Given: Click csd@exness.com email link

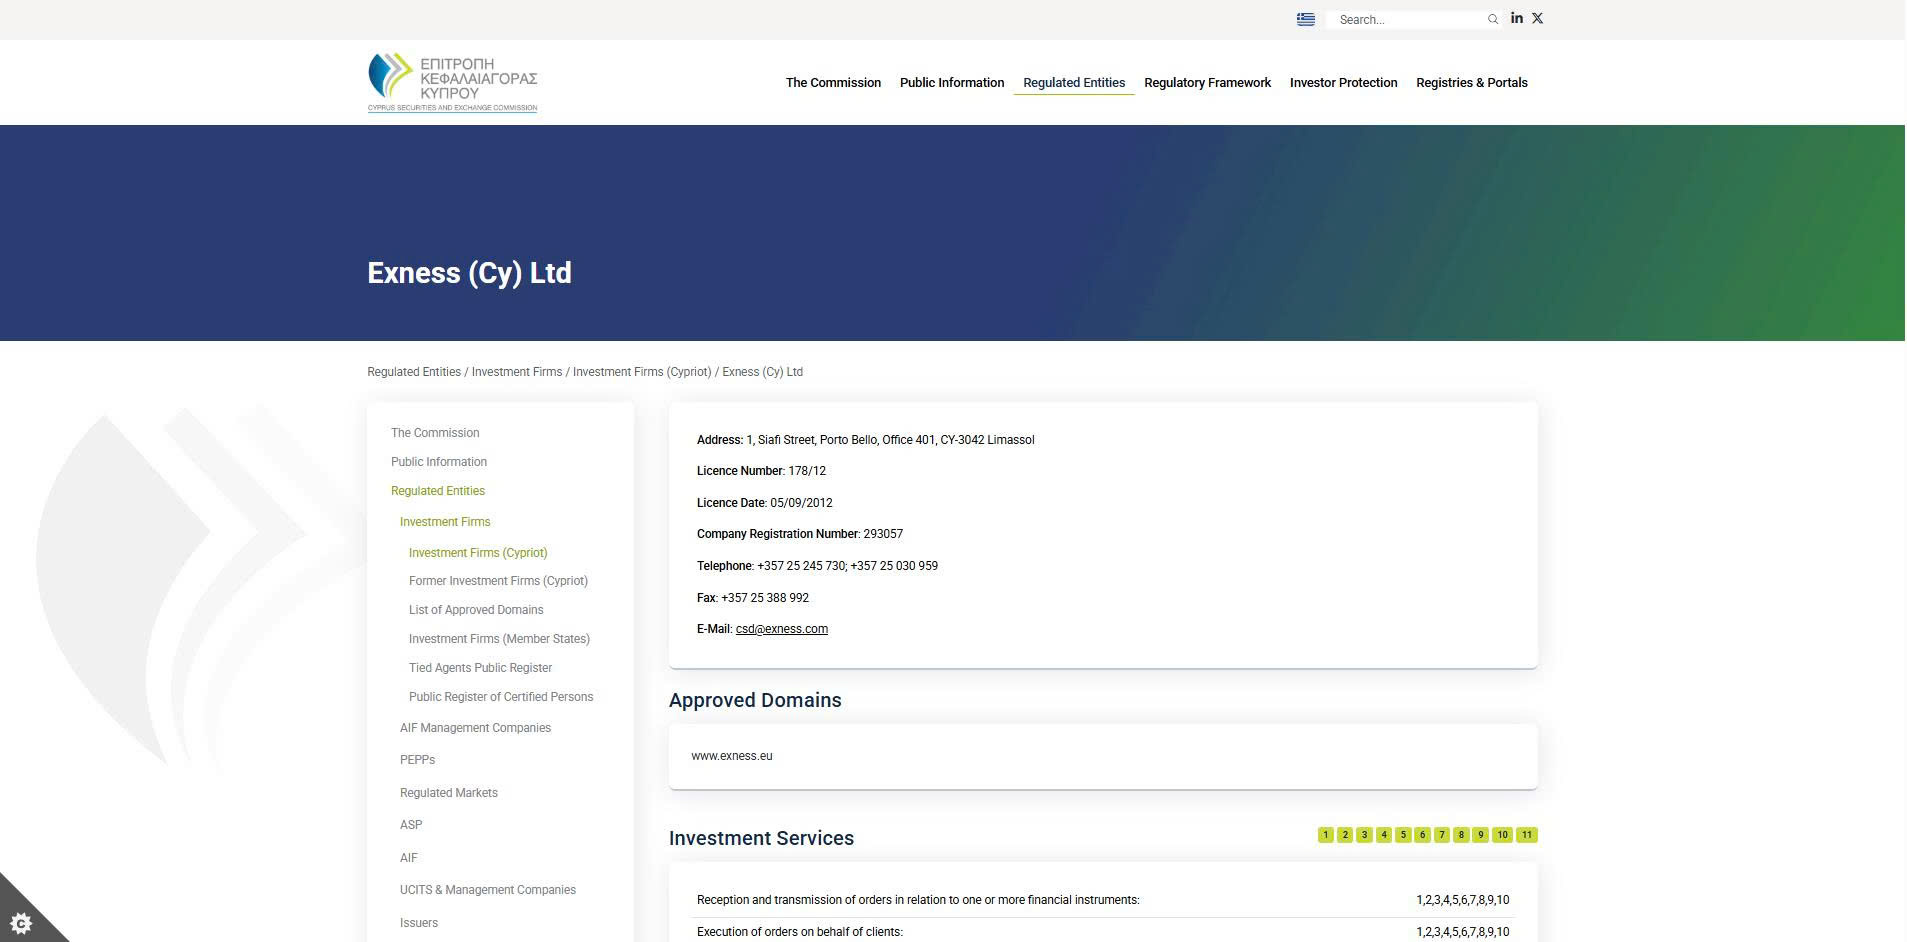Looking at the screenshot, I should (x=782, y=629).
